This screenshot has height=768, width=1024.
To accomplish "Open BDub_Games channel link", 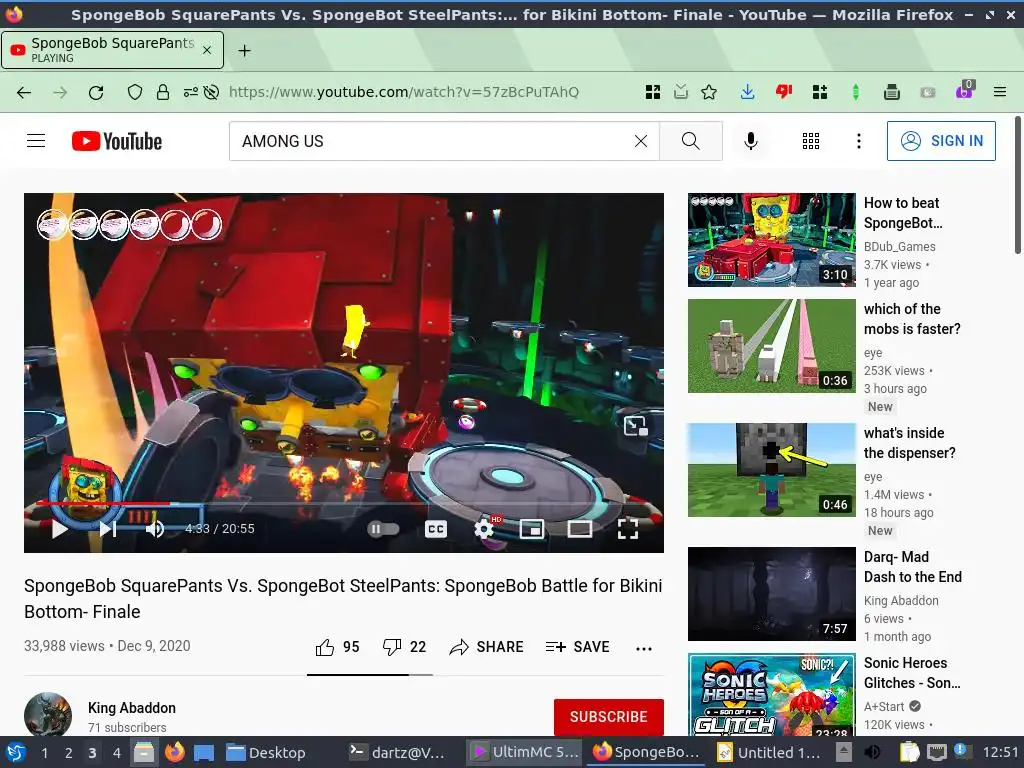I will click(x=899, y=247).
